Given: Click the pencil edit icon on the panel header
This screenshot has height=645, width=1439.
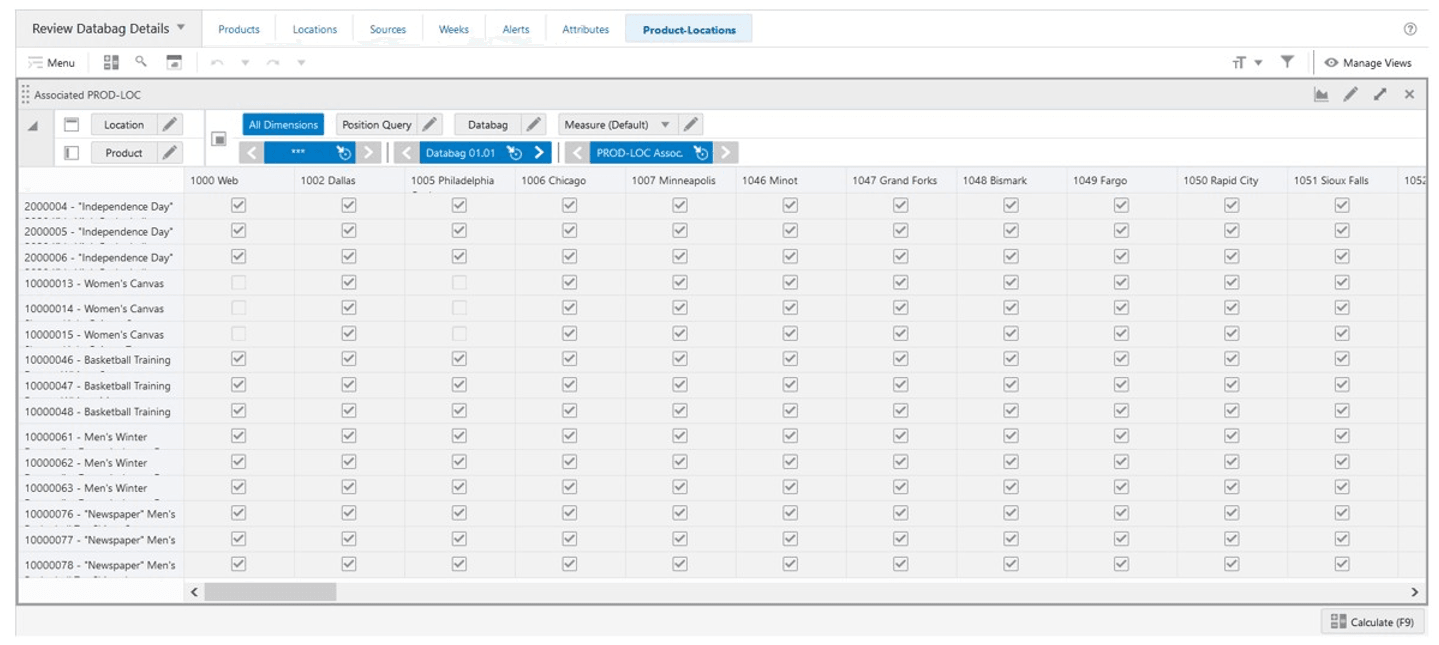Looking at the screenshot, I should click(1352, 94).
